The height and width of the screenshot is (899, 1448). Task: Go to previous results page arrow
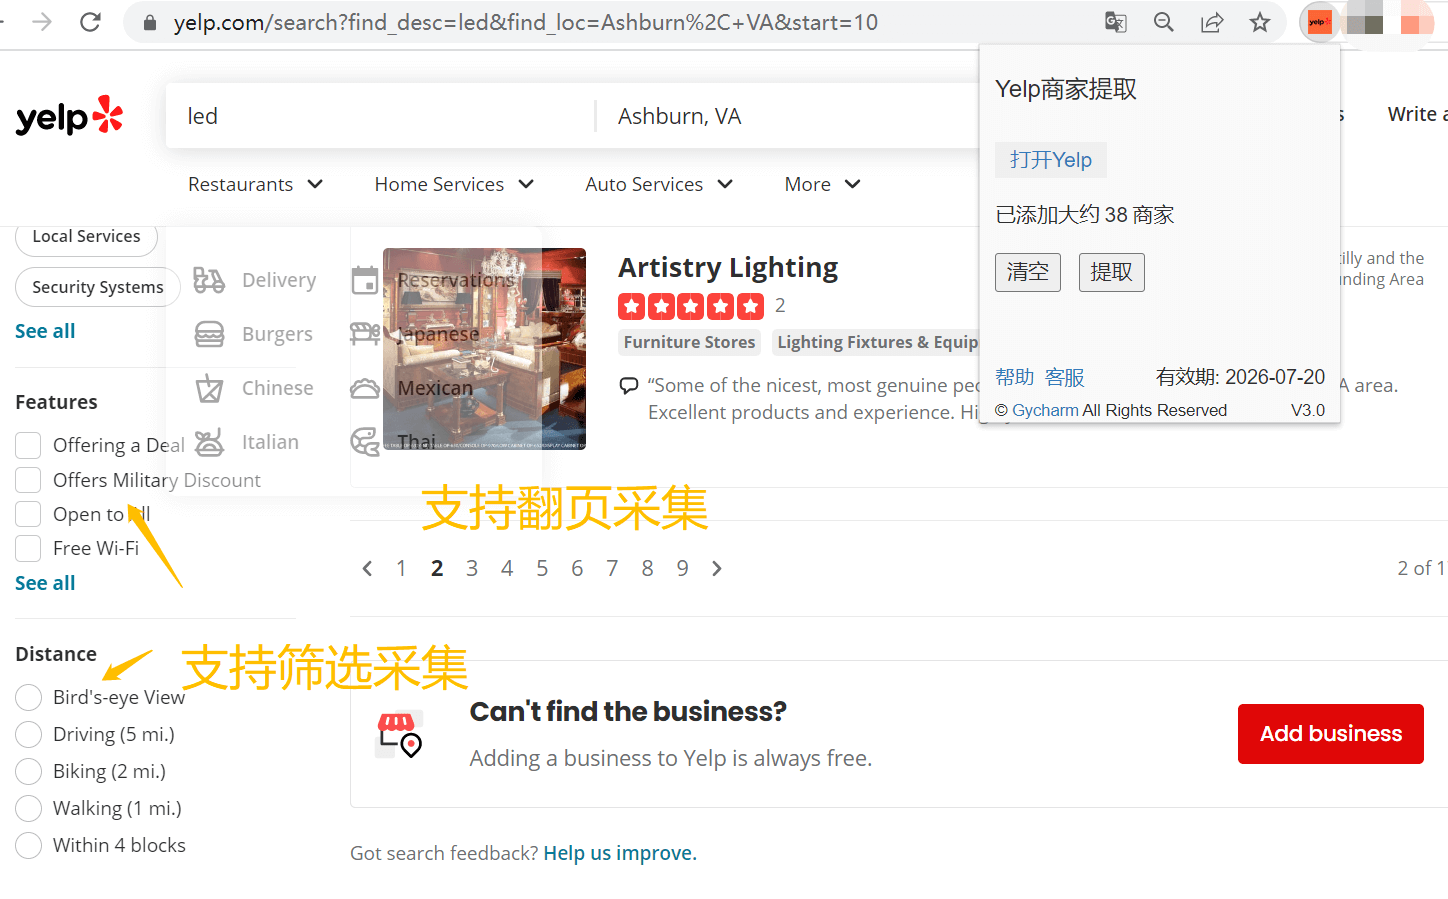point(367,568)
